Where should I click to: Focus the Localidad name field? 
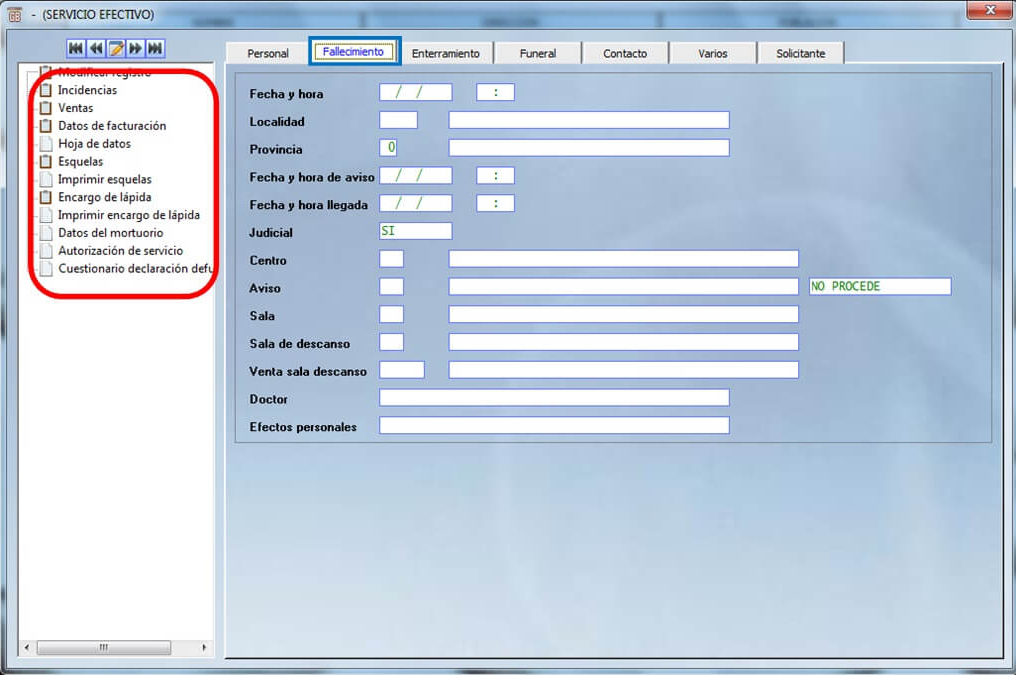pos(589,120)
